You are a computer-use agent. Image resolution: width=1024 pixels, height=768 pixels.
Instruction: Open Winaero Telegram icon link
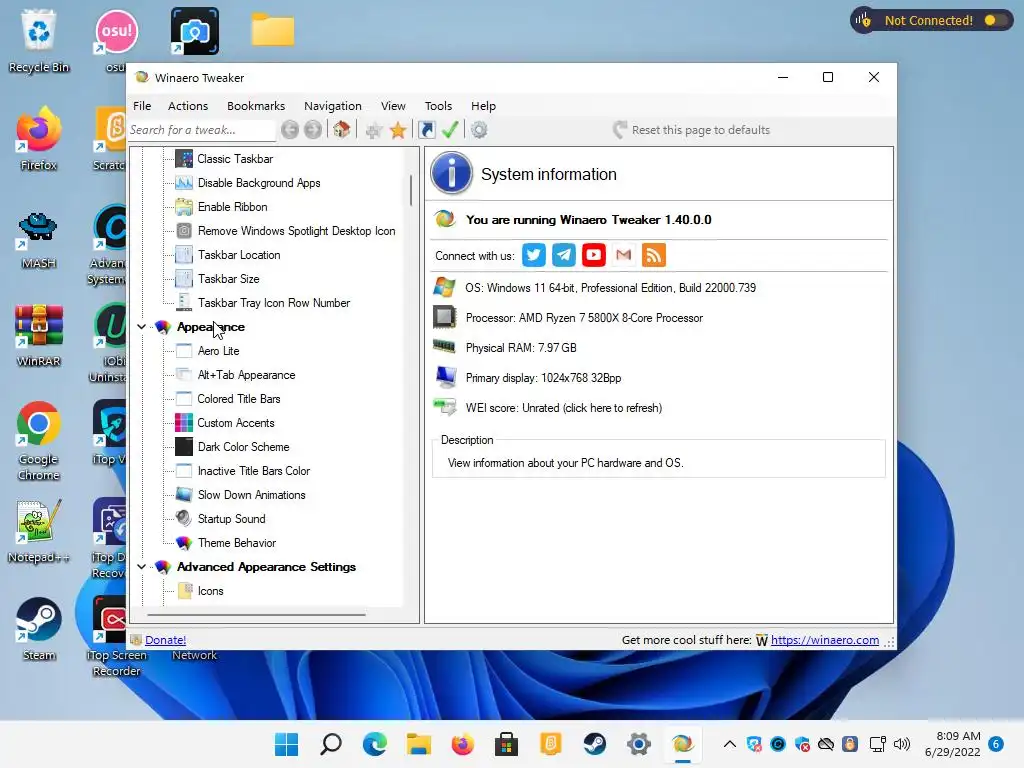(564, 255)
